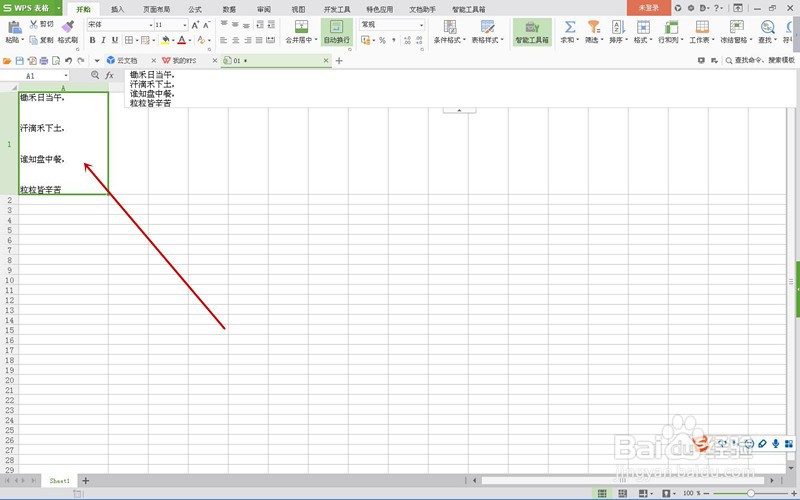800x500 pixels.
Task: Toggle underline formatting
Action: point(115,40)
